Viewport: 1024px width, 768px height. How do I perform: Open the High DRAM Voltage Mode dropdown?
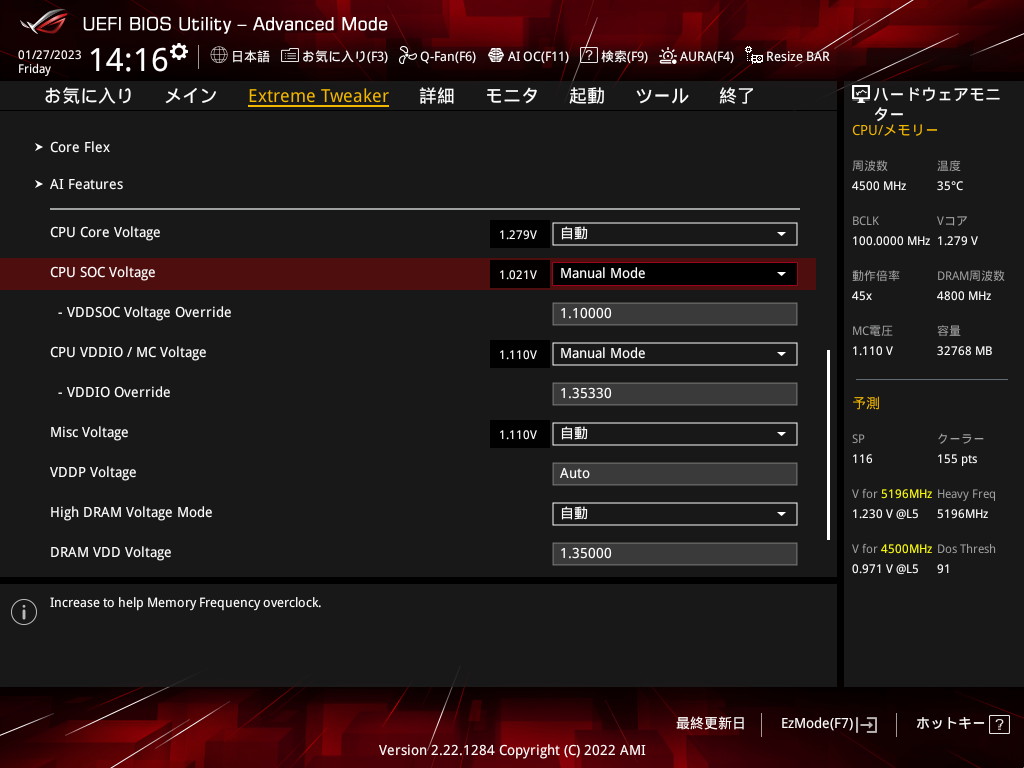pos(674,514)
